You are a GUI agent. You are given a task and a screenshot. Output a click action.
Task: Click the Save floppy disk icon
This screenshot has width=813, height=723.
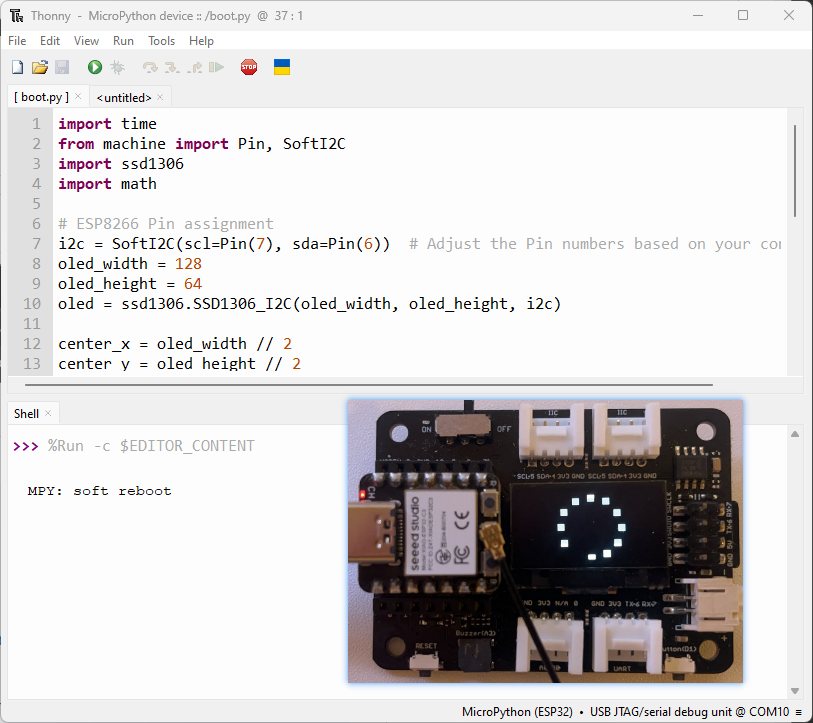coord(62,67)
